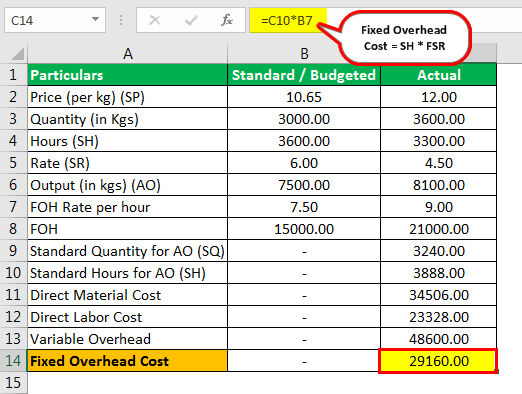The width and height of the screenshot is (522, 394).
Task: Select the highlighted result cell 29160.00
Action: [439, 361]
